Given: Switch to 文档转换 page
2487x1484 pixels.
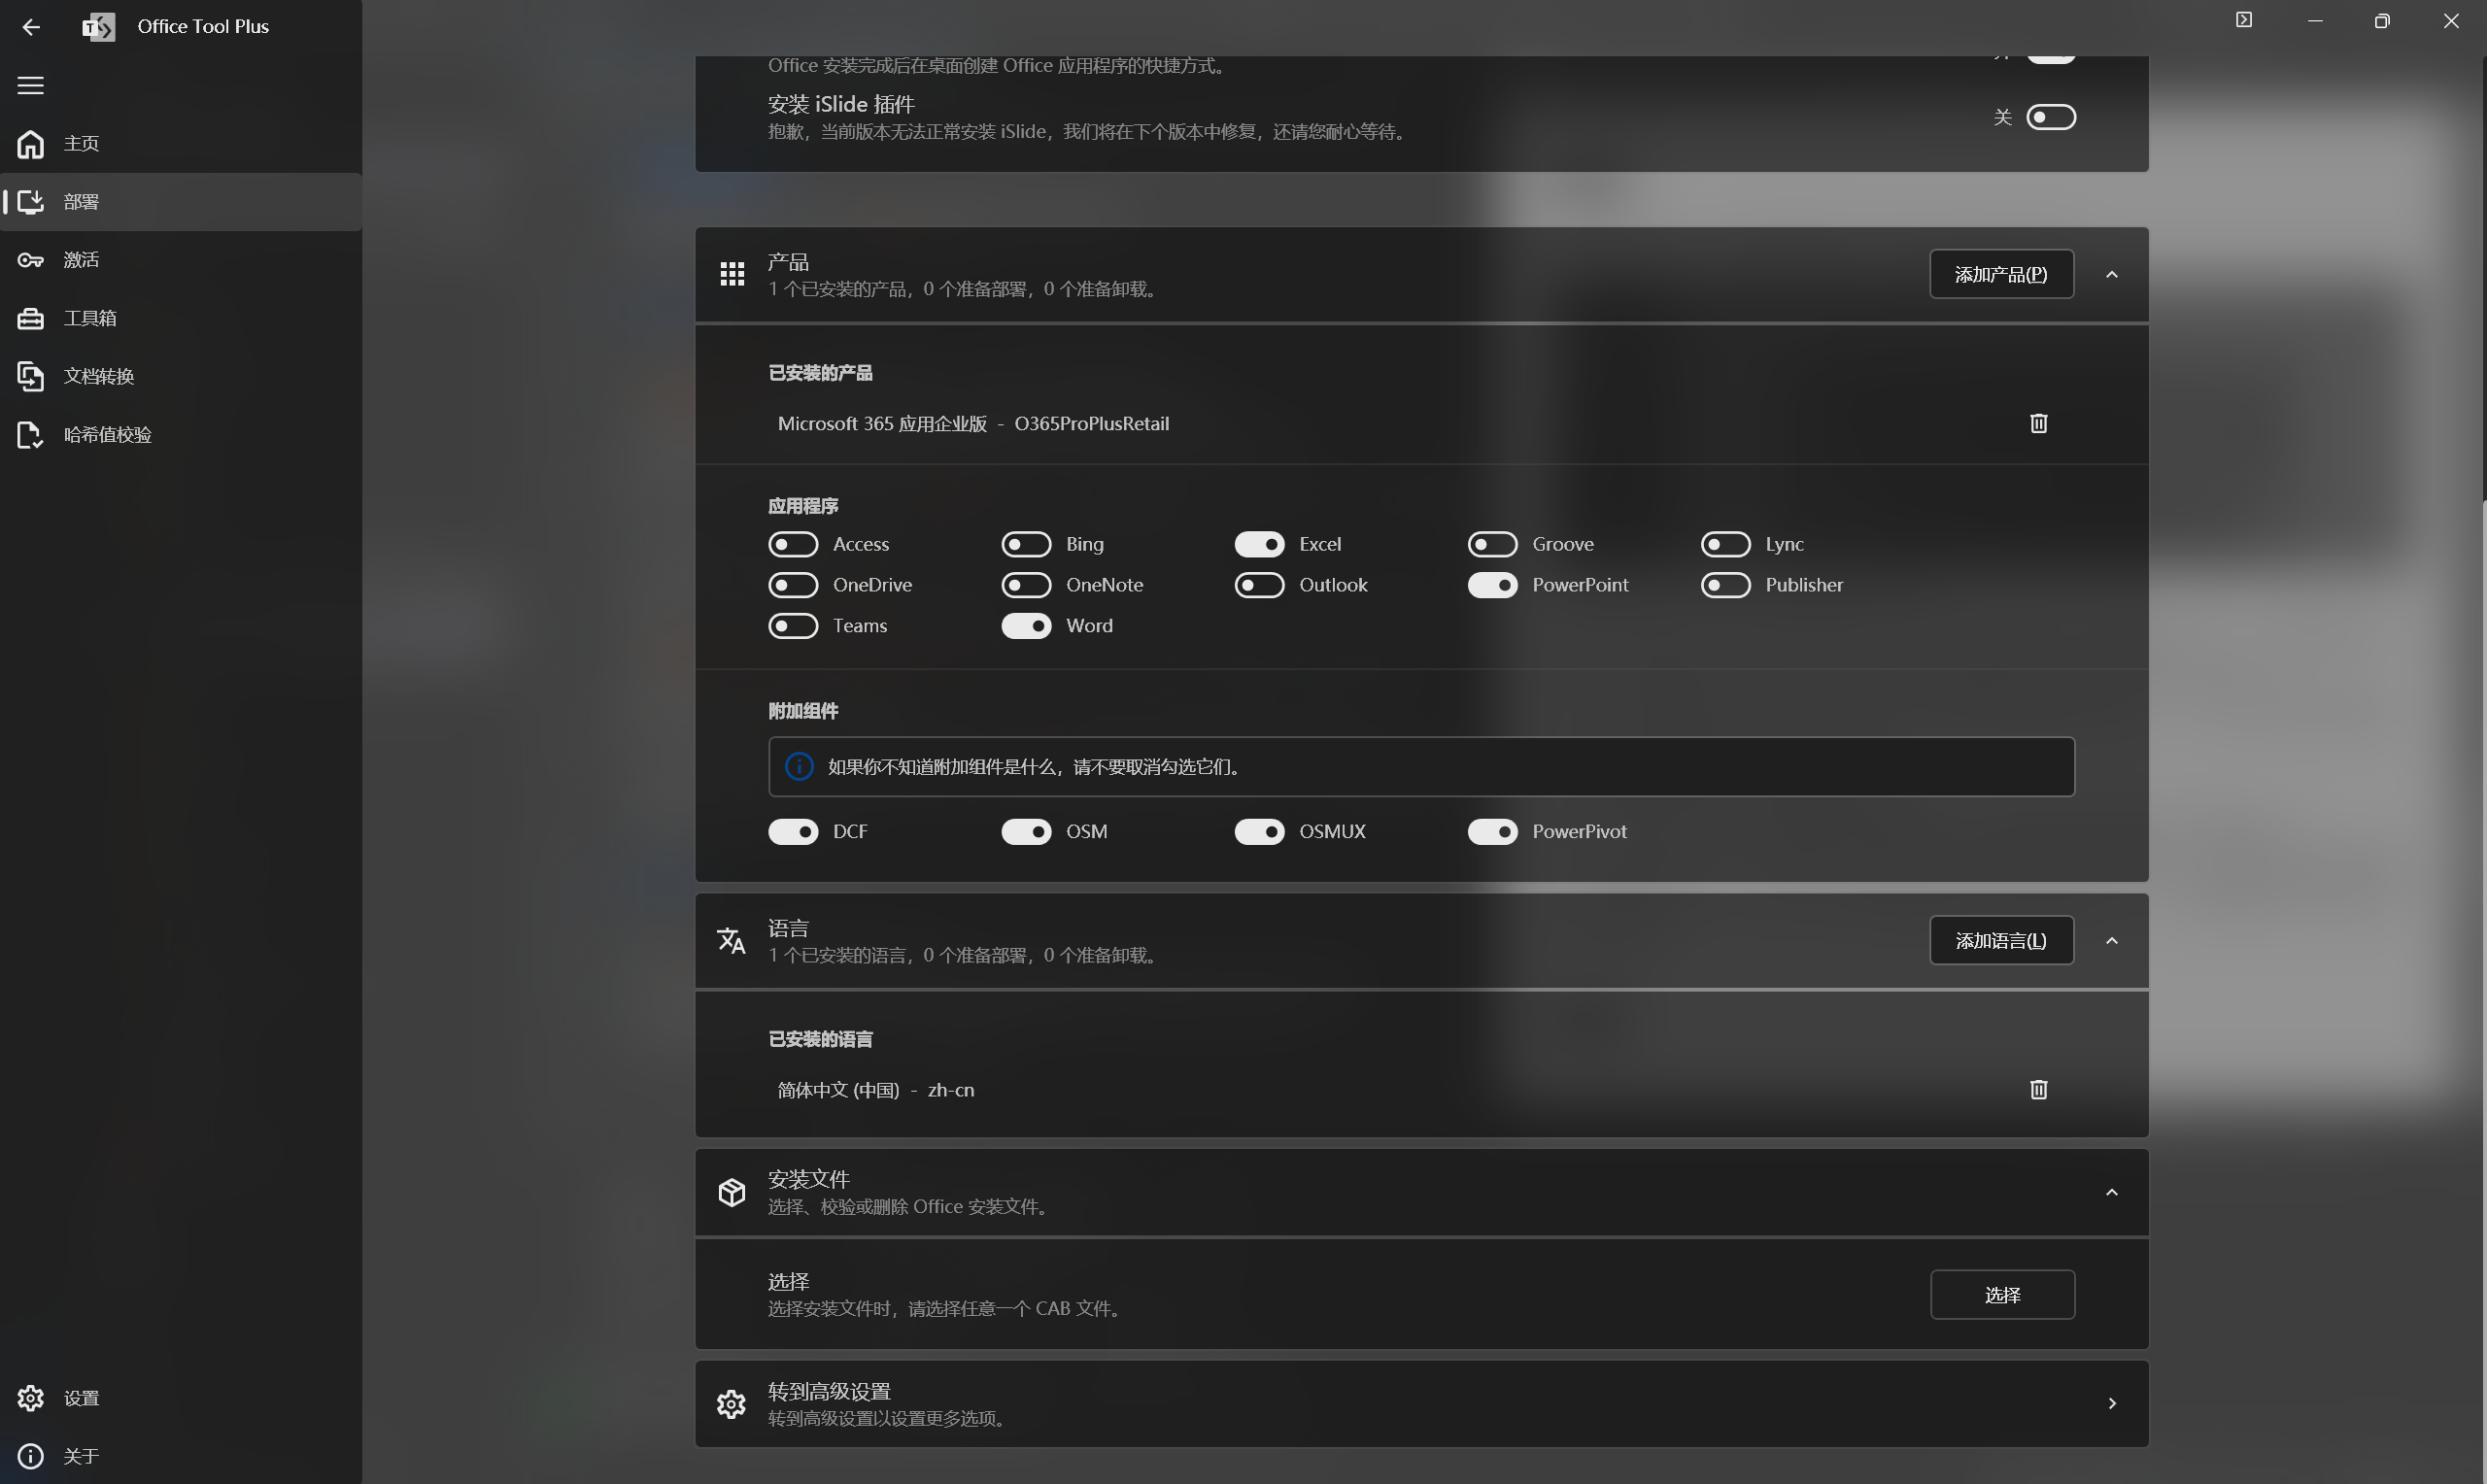Looking at the screenshot, I should click(98, 376).
